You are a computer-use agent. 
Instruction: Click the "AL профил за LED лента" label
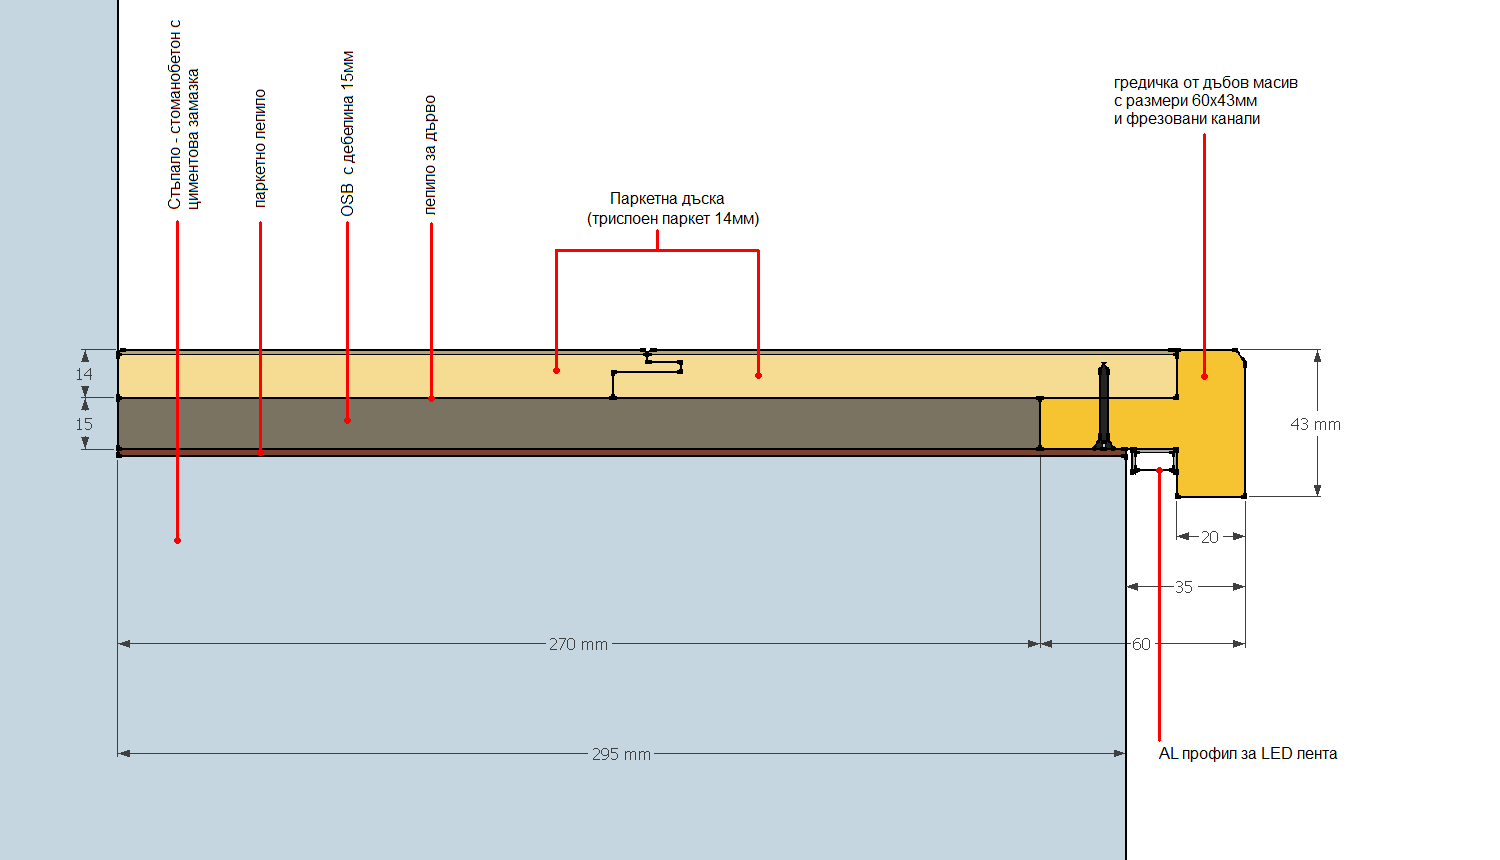coord(1247,754)
